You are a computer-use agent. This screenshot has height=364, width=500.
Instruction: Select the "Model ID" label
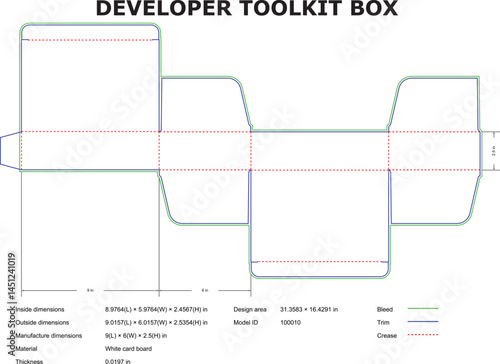(x=246, y=322)
